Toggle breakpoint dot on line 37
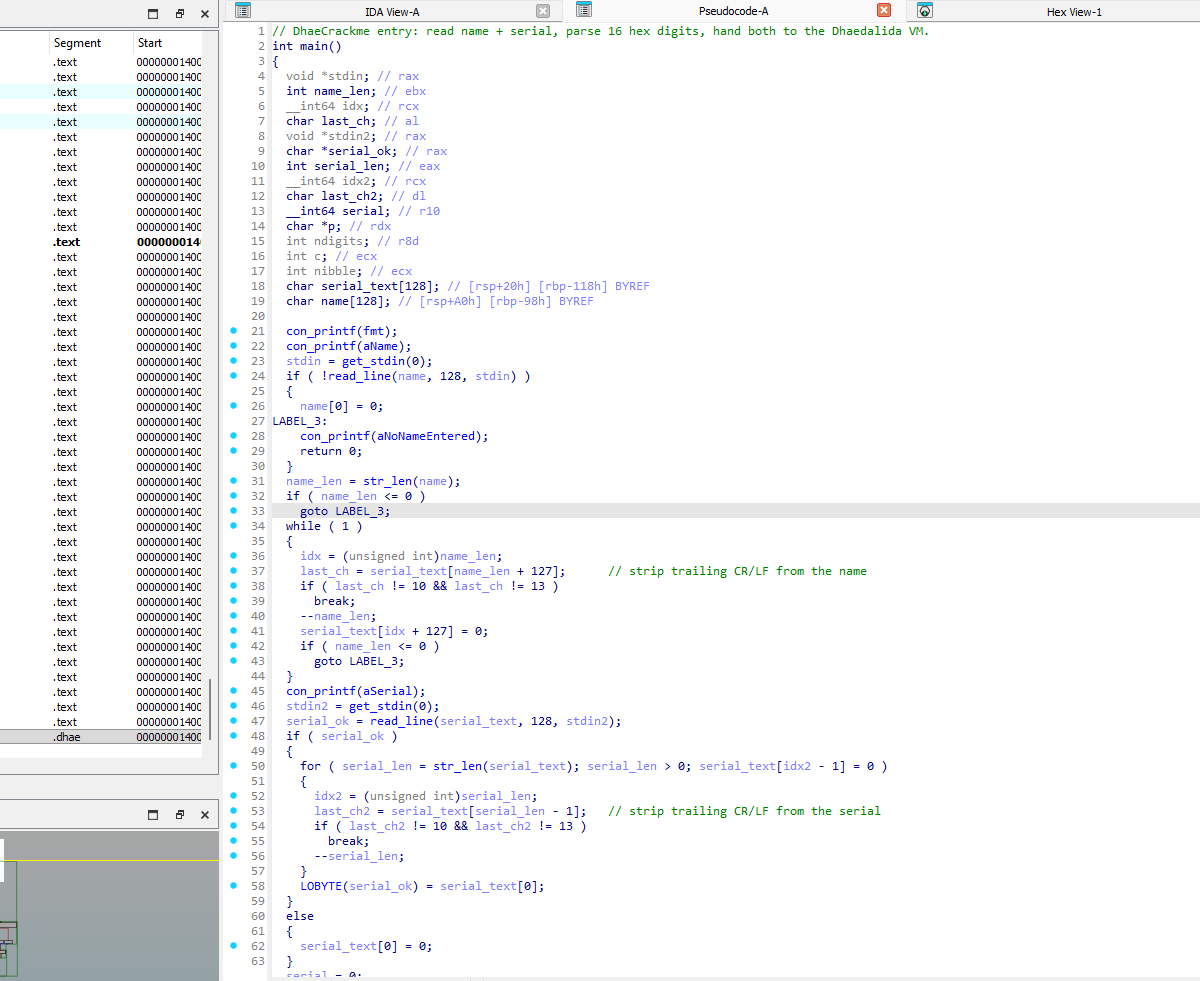This screenshot has height=981, width=1200. point(233,571)
